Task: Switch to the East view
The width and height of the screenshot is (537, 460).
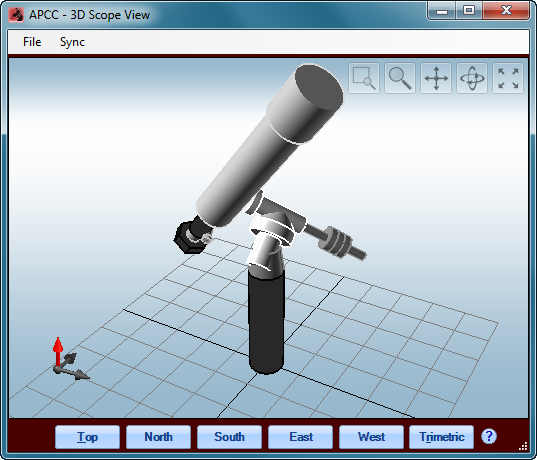Action: point(300,437)
